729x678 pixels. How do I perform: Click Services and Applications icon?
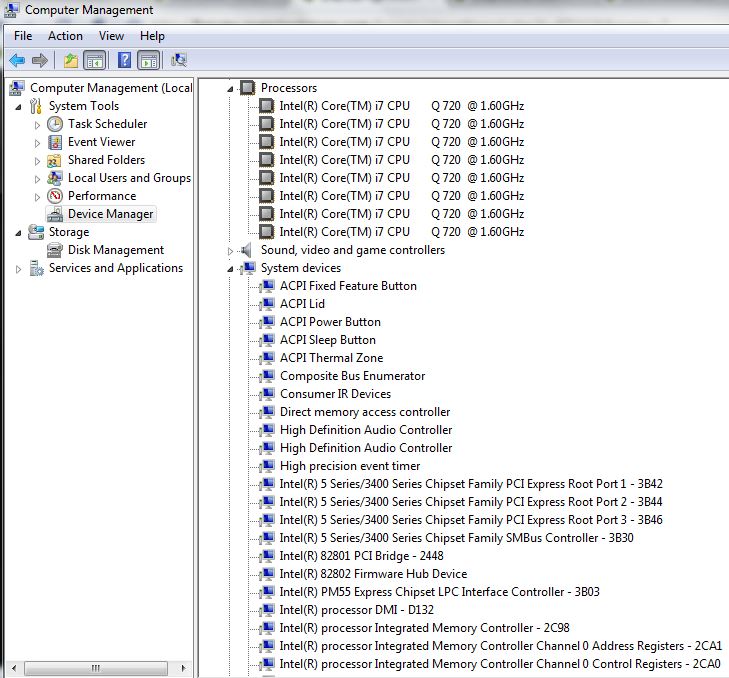point(36,268)
